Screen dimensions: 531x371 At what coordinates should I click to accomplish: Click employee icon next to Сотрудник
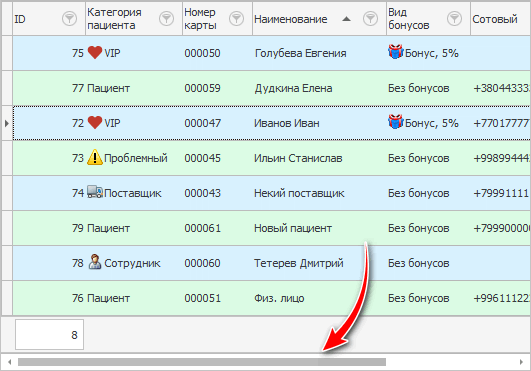pyautogui.click(x=95, y=262)
